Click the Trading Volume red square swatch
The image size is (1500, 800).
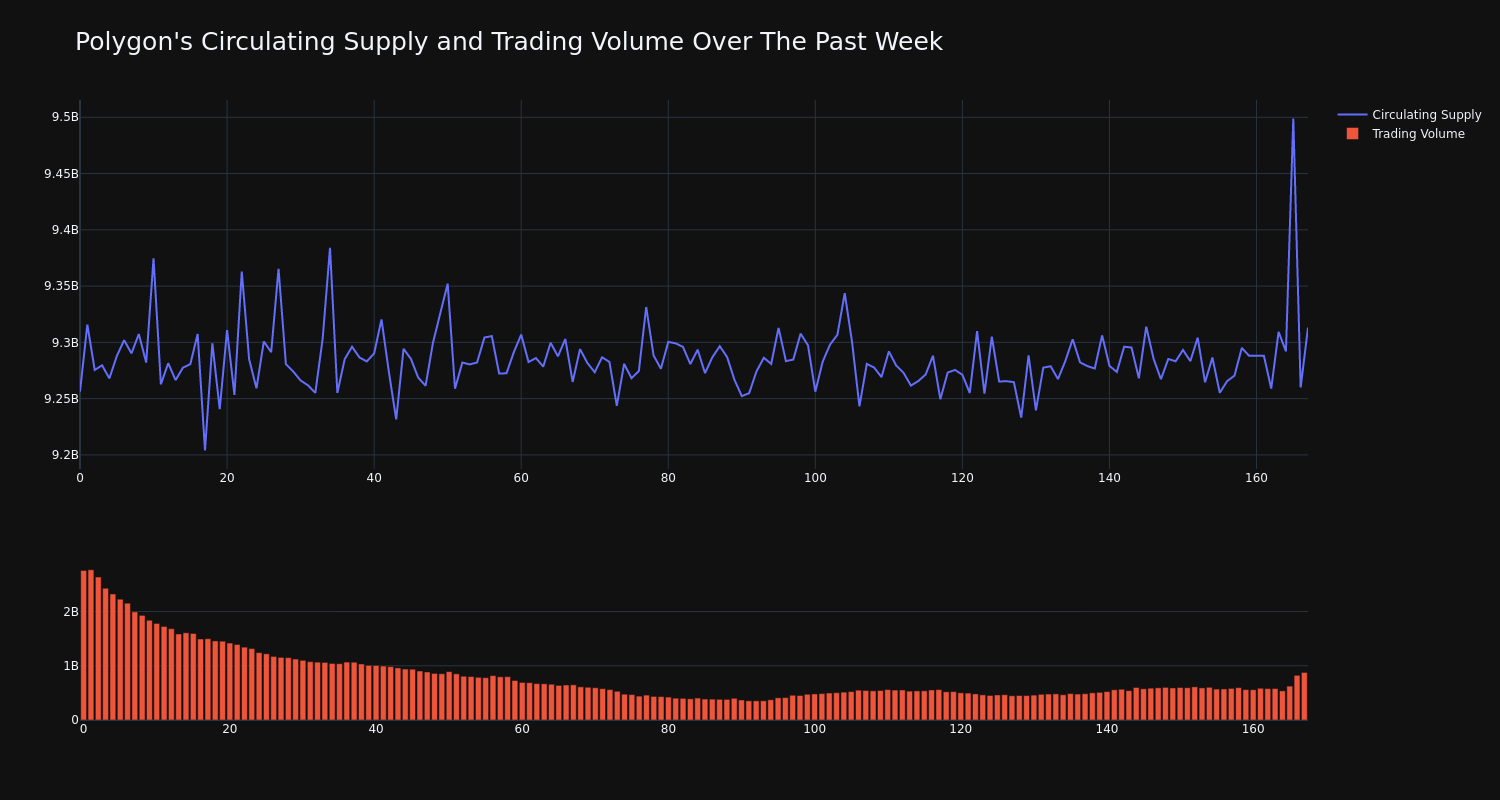point(1352,133)
